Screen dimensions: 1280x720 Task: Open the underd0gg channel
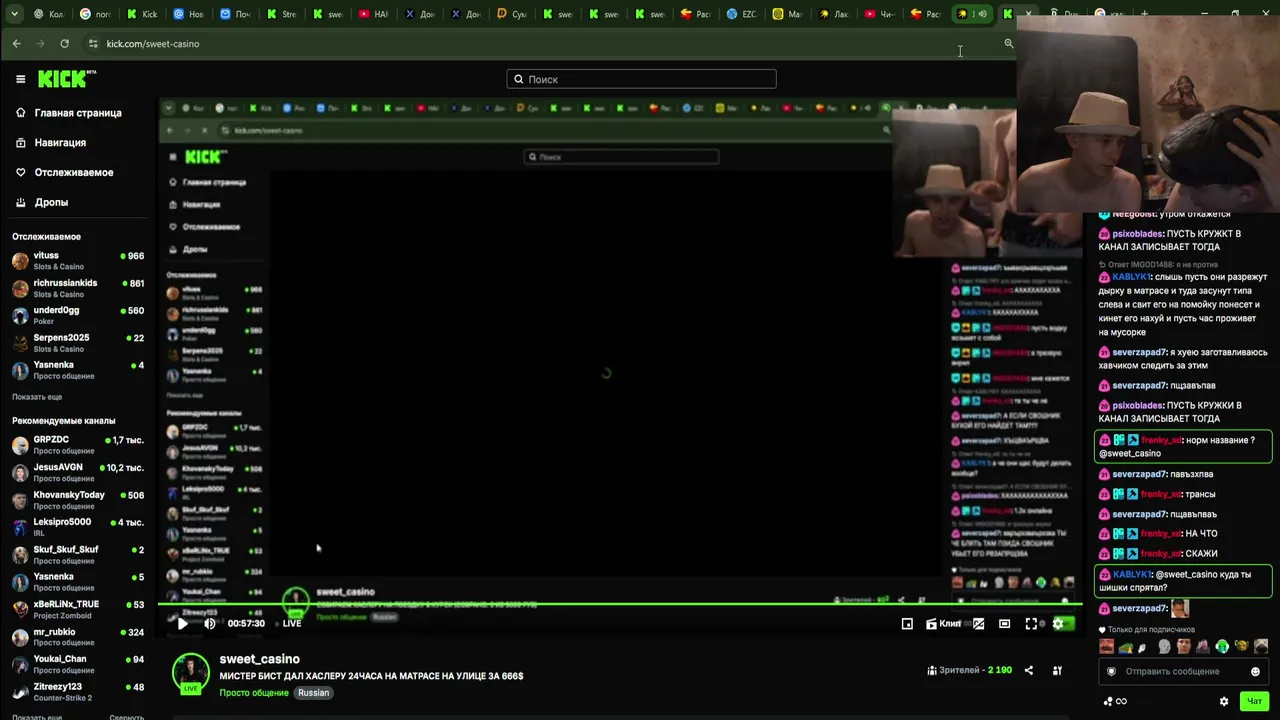pyautogui.click(x=78, y=315)
